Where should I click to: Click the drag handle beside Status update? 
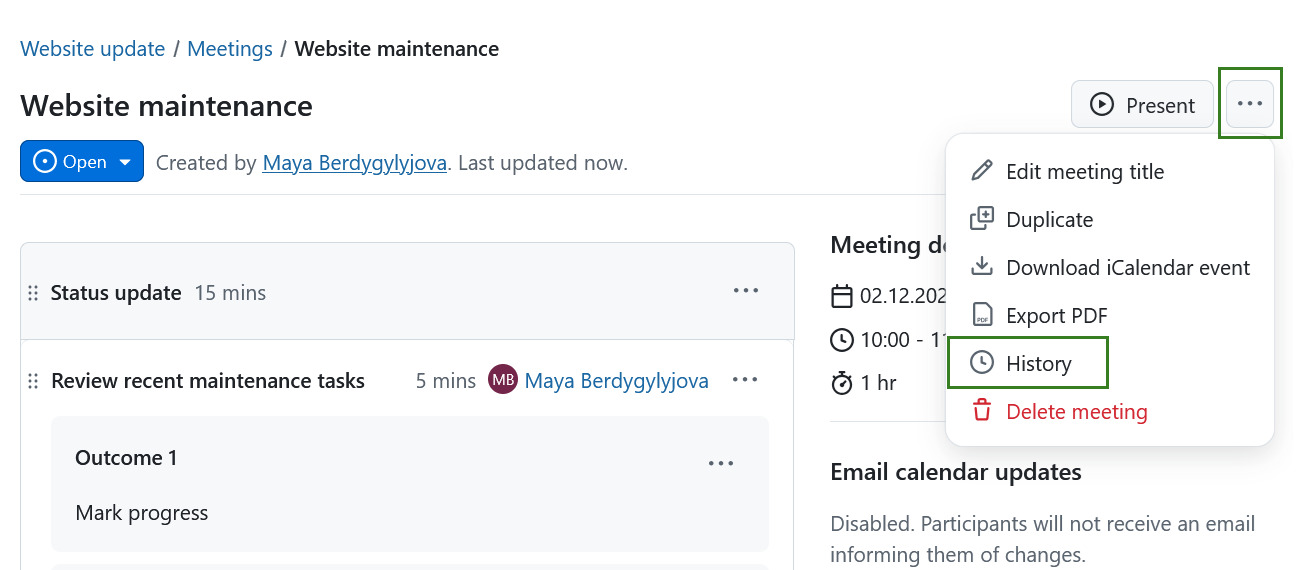pos(33,293)
